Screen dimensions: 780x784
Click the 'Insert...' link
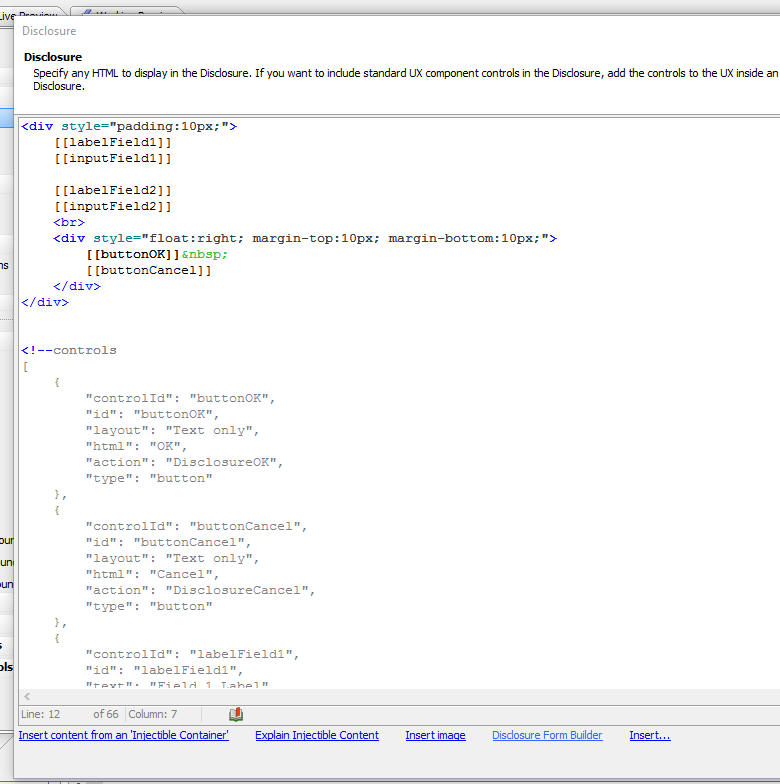pos(650,735)
